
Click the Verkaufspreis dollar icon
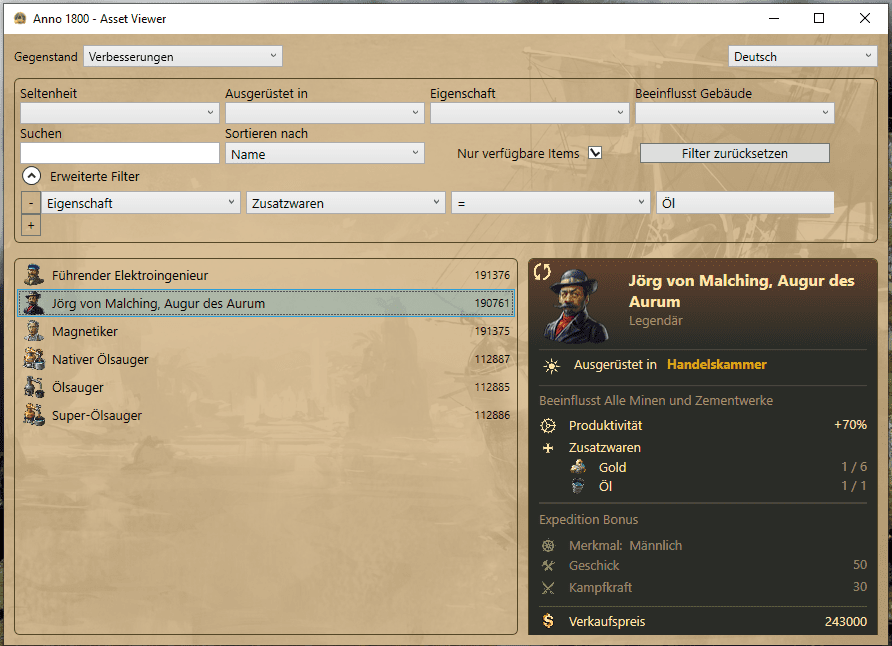548,621
